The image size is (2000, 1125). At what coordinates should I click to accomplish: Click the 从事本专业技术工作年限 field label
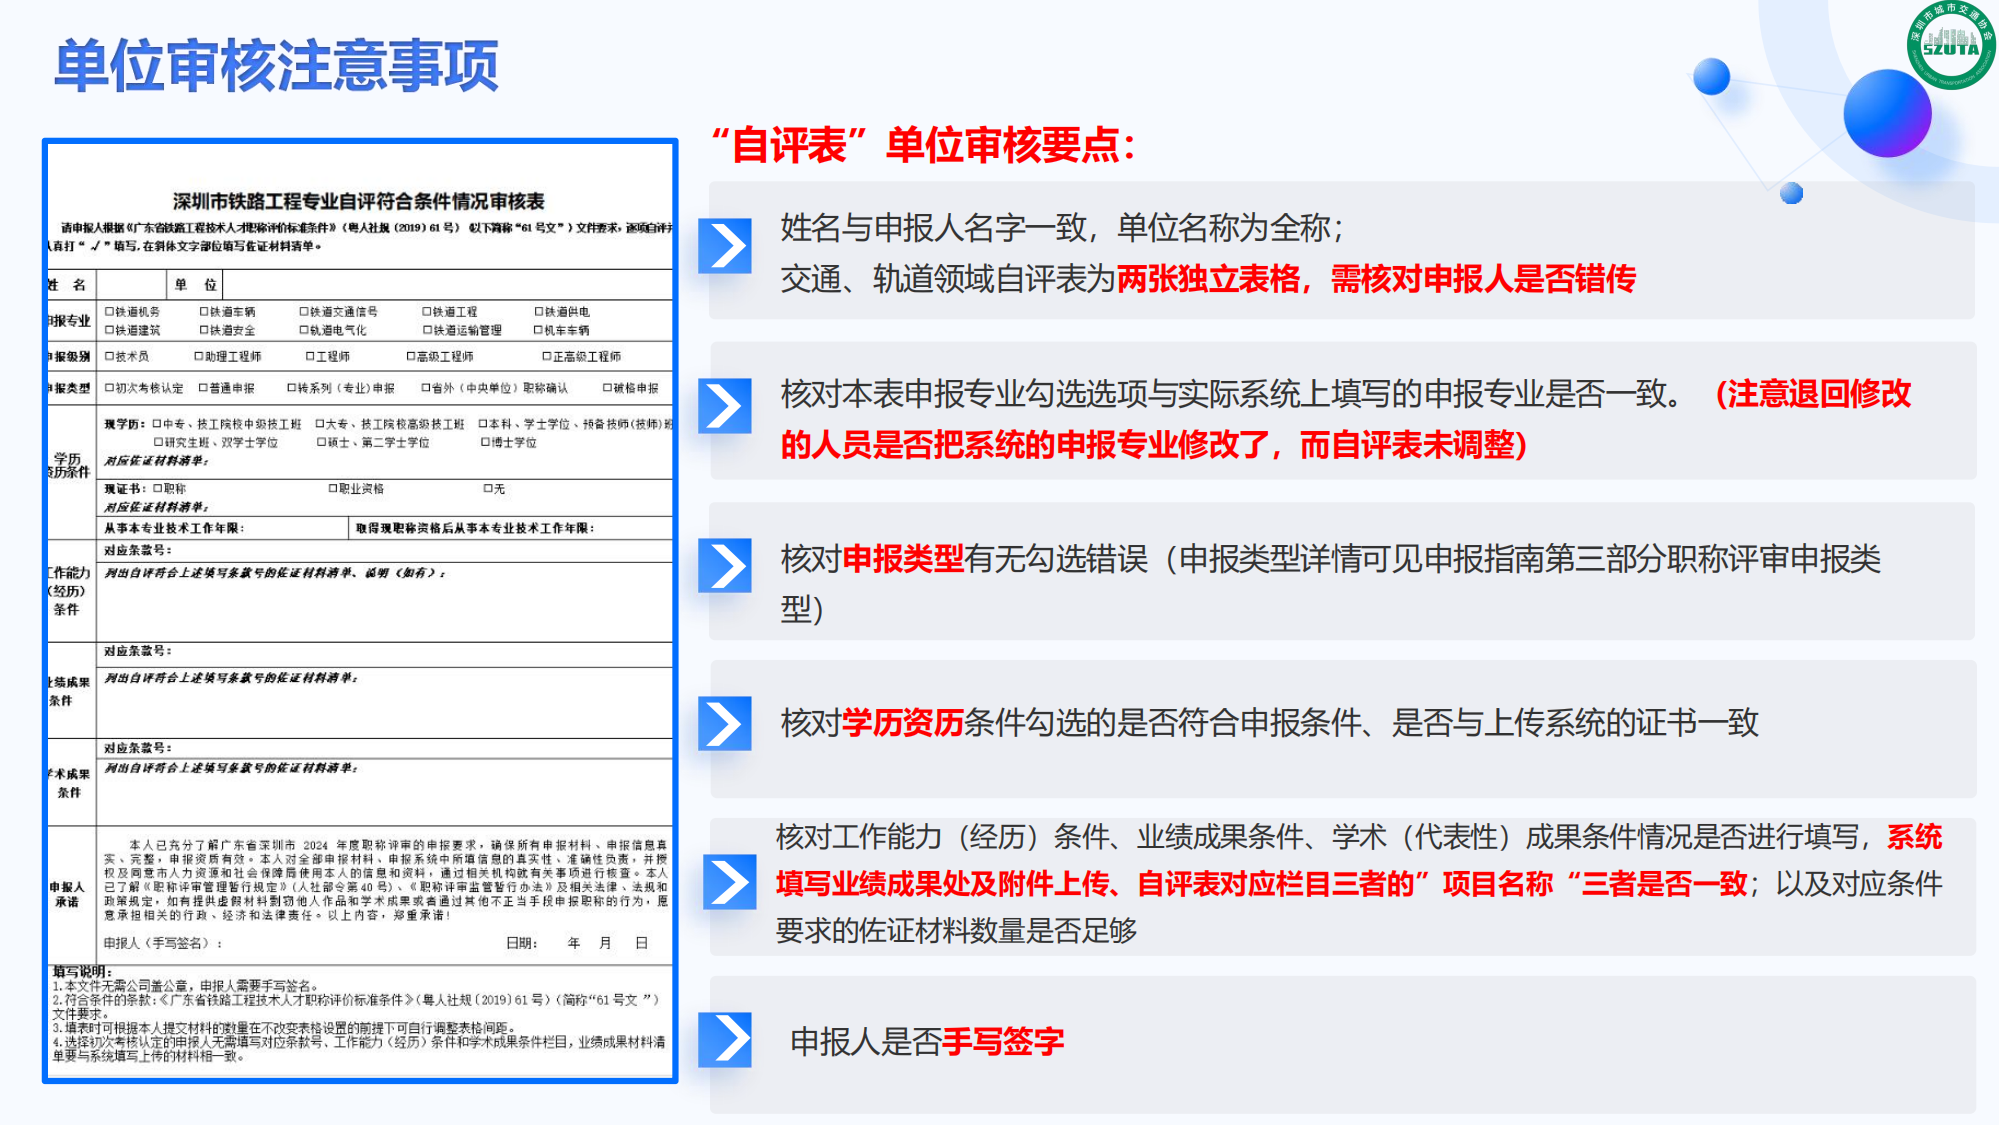pos(173,528)
